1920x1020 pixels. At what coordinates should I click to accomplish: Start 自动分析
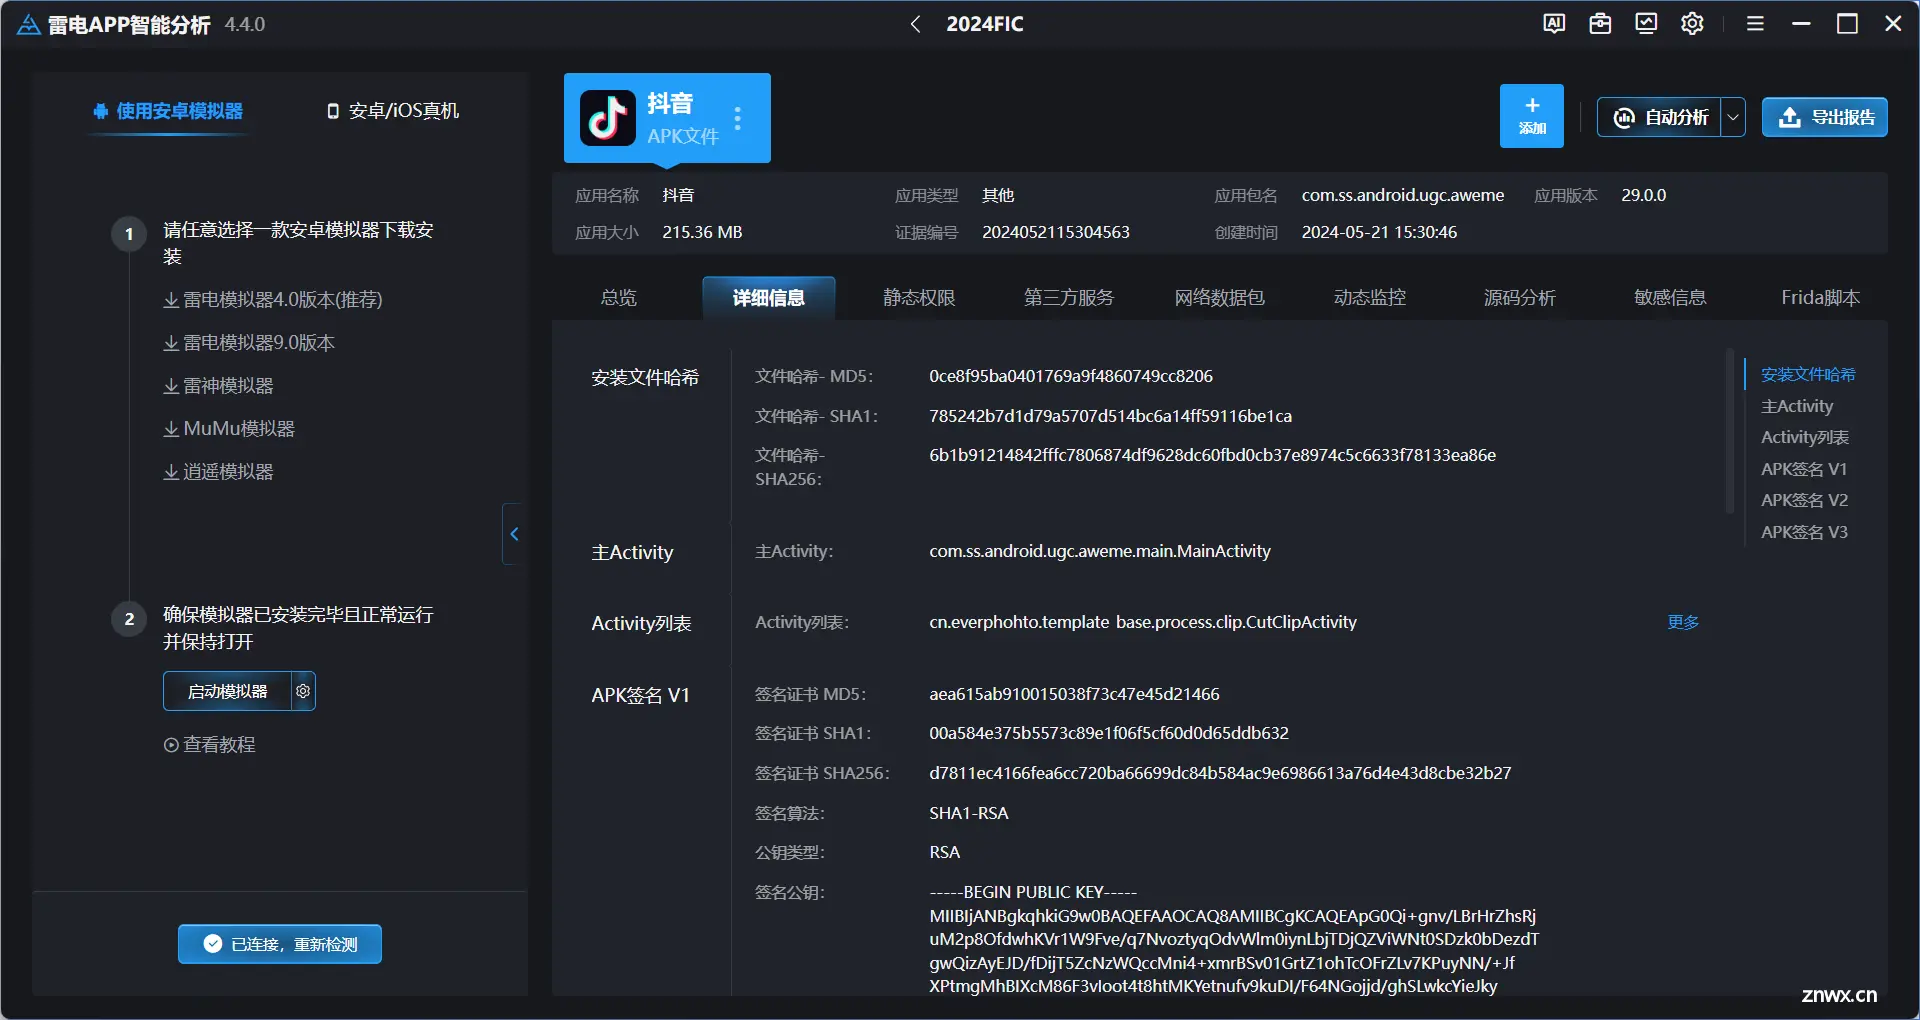click(1660, 118)
